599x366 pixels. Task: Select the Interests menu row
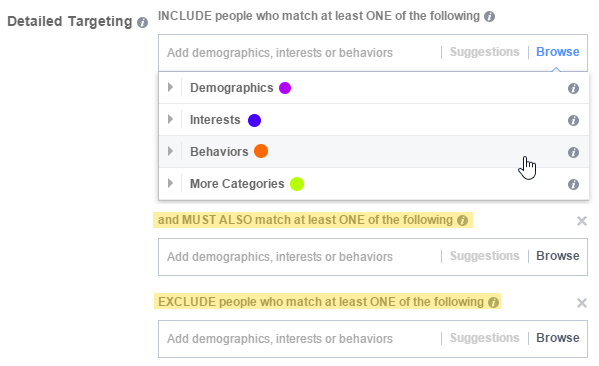click(x=374, y=120)
